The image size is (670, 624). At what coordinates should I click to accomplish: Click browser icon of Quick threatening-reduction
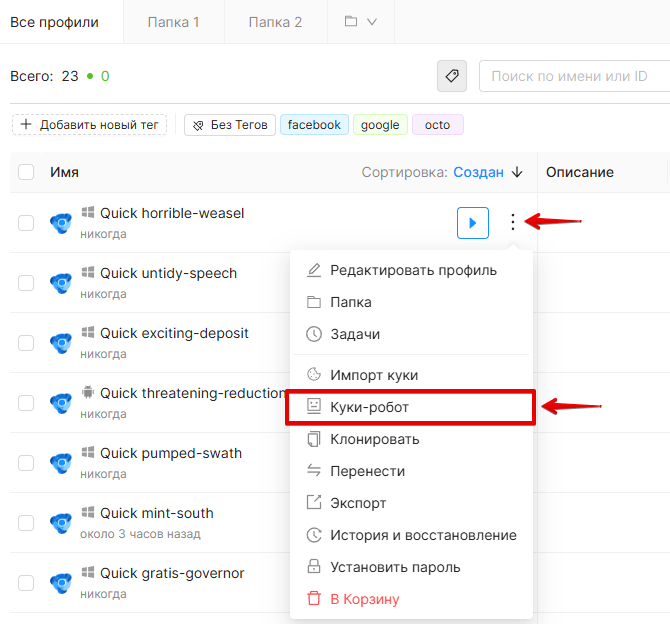click(61, 403)
